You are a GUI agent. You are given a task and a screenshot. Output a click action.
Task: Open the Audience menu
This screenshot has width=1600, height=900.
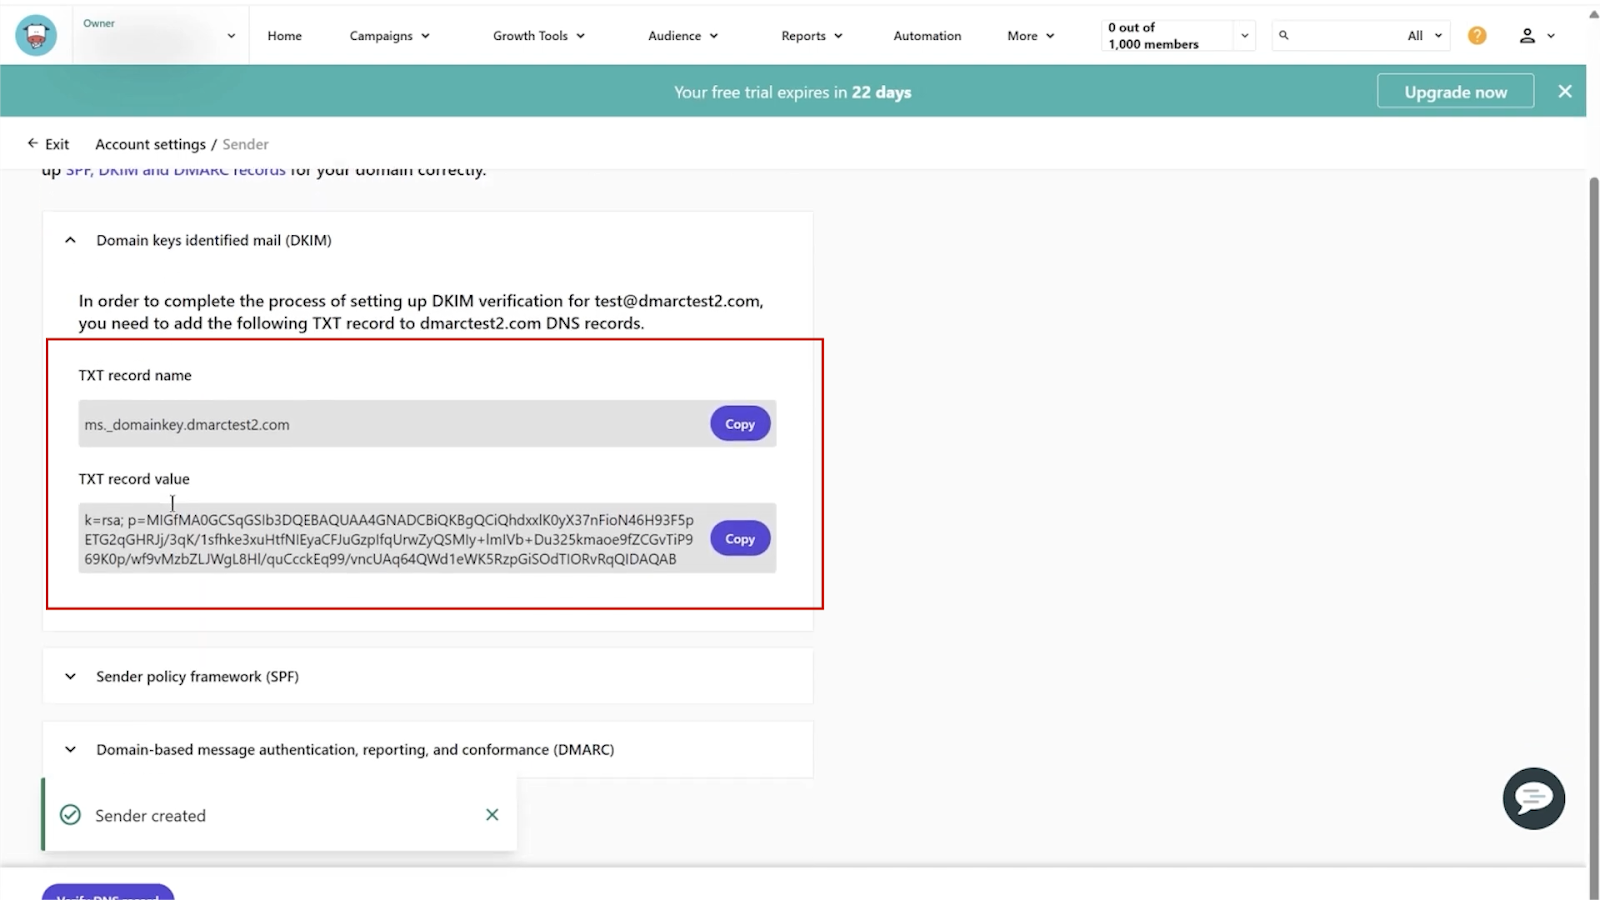click(x=683, y=36)
